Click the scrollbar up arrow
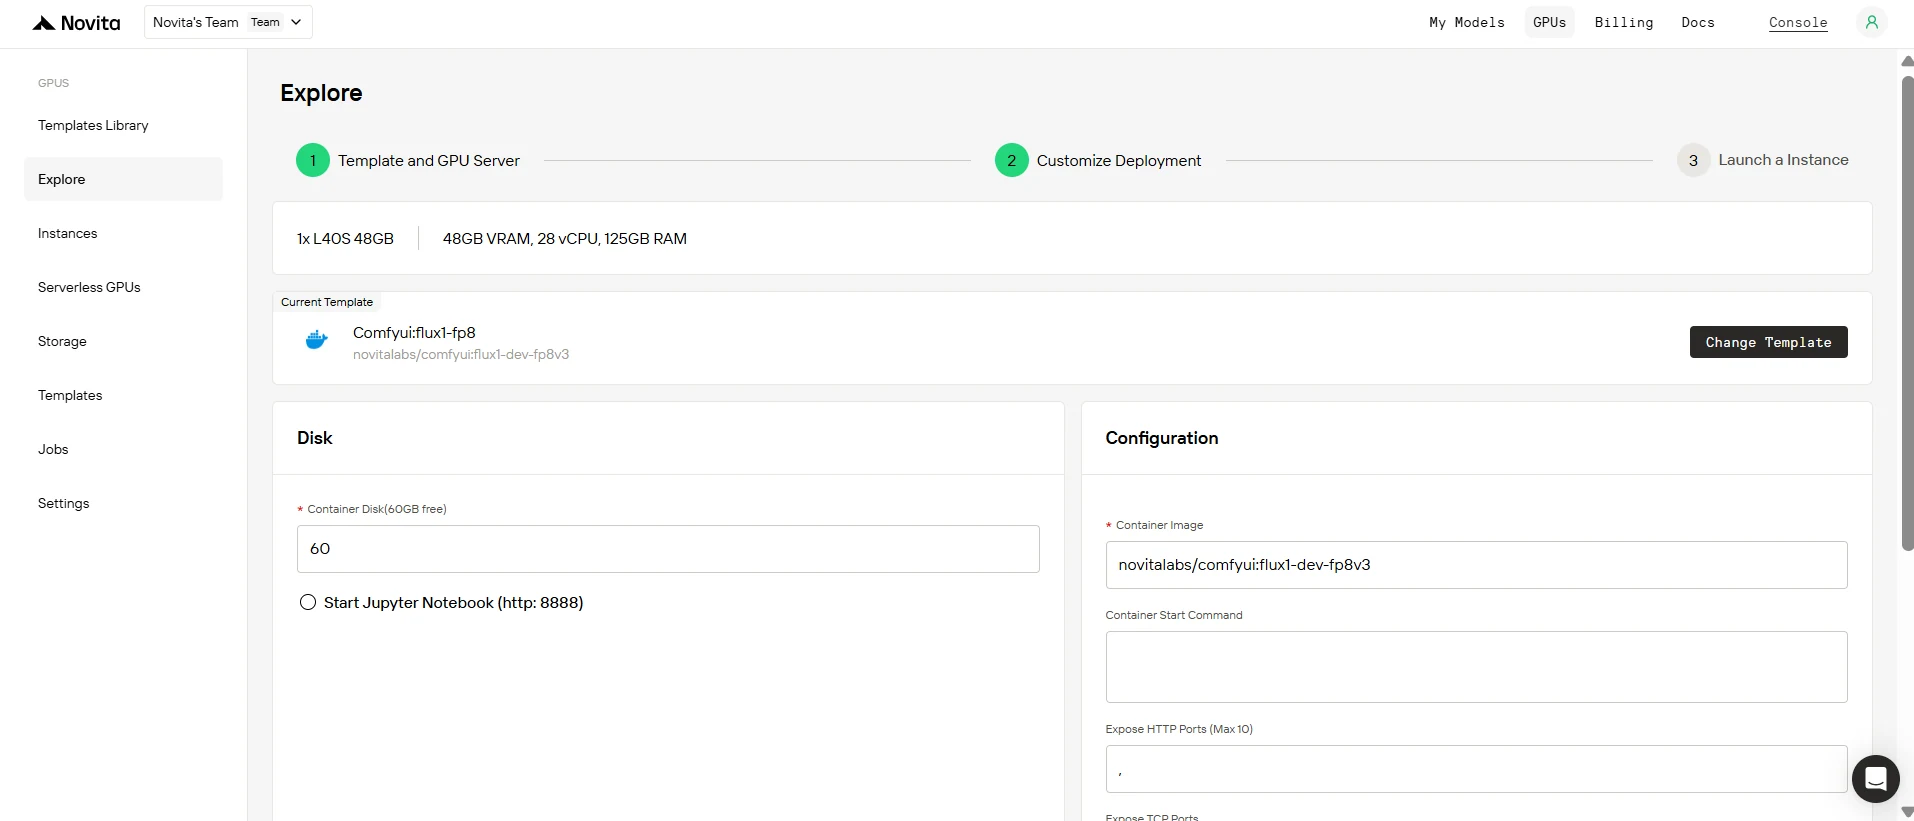This screenshot has width=1914, height=821. coord(1907,61)
